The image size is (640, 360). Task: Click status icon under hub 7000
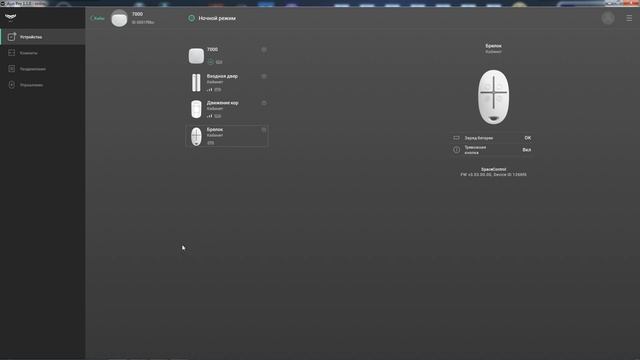210,62
